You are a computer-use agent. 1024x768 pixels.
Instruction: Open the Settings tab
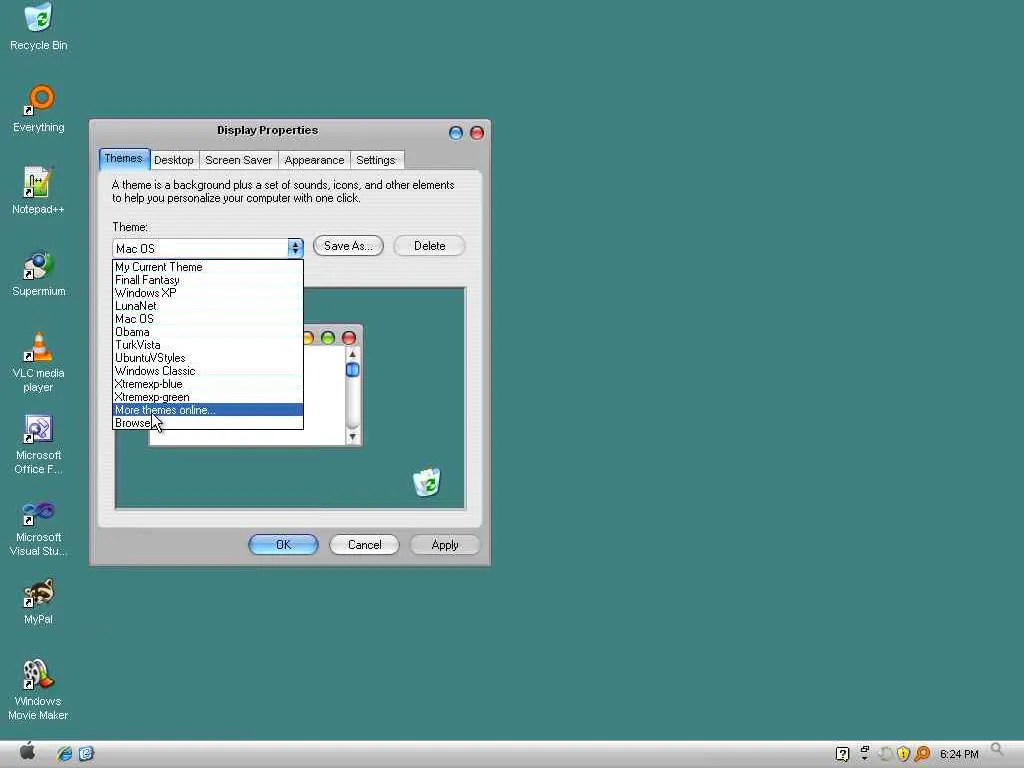coord(376,160)
